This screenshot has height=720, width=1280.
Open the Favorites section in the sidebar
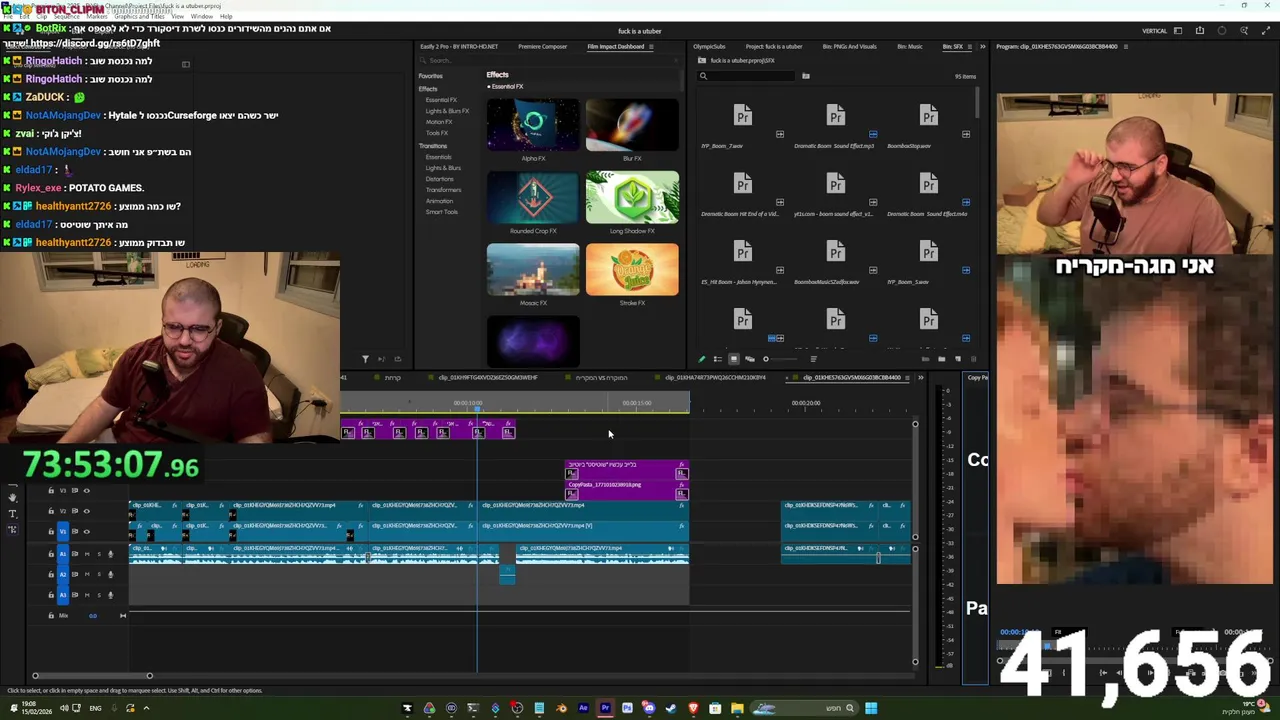pos(430,76)
